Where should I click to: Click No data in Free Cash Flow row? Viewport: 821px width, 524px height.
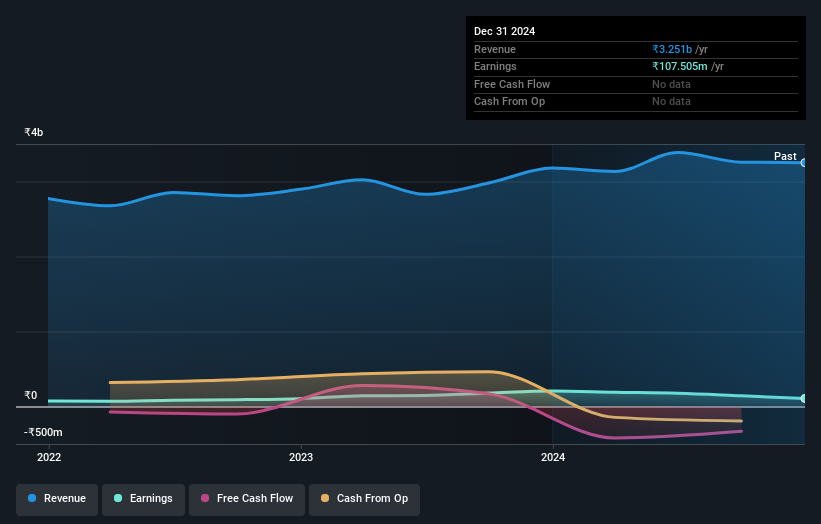(671, 84)
